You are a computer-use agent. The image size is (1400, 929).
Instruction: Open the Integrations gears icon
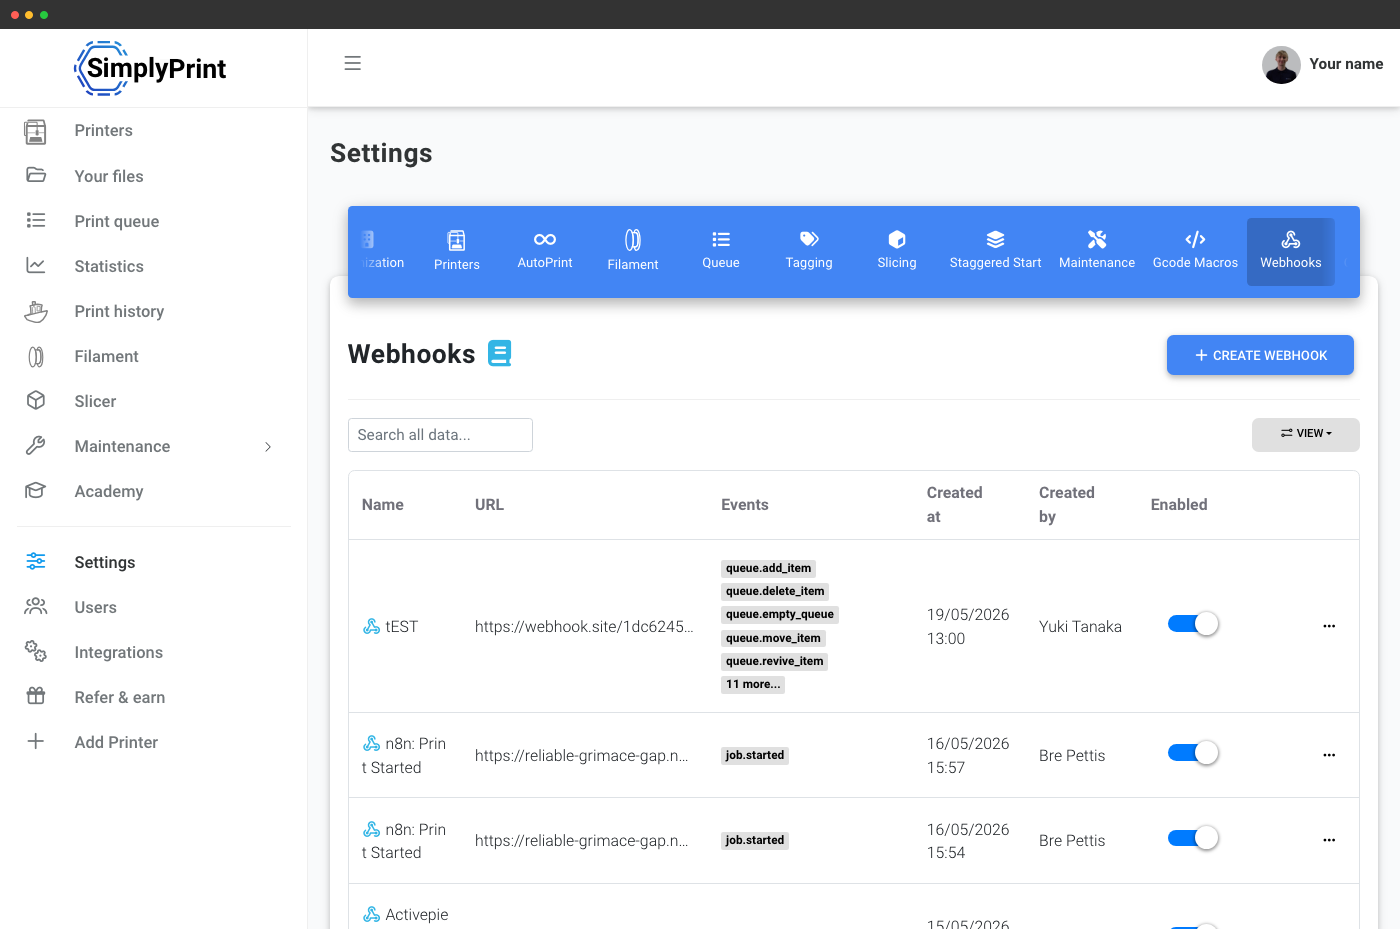point(36,651)
